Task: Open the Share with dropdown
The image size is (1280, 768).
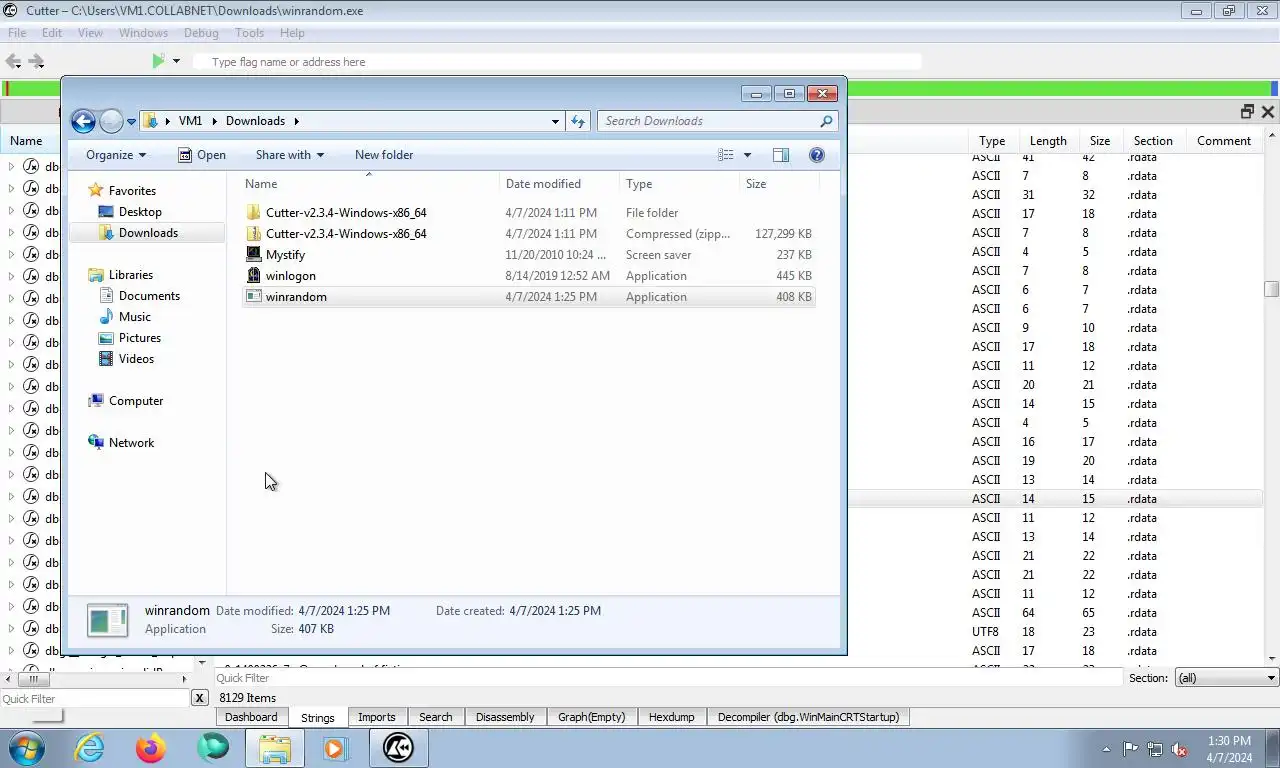Action: point(290,155)
